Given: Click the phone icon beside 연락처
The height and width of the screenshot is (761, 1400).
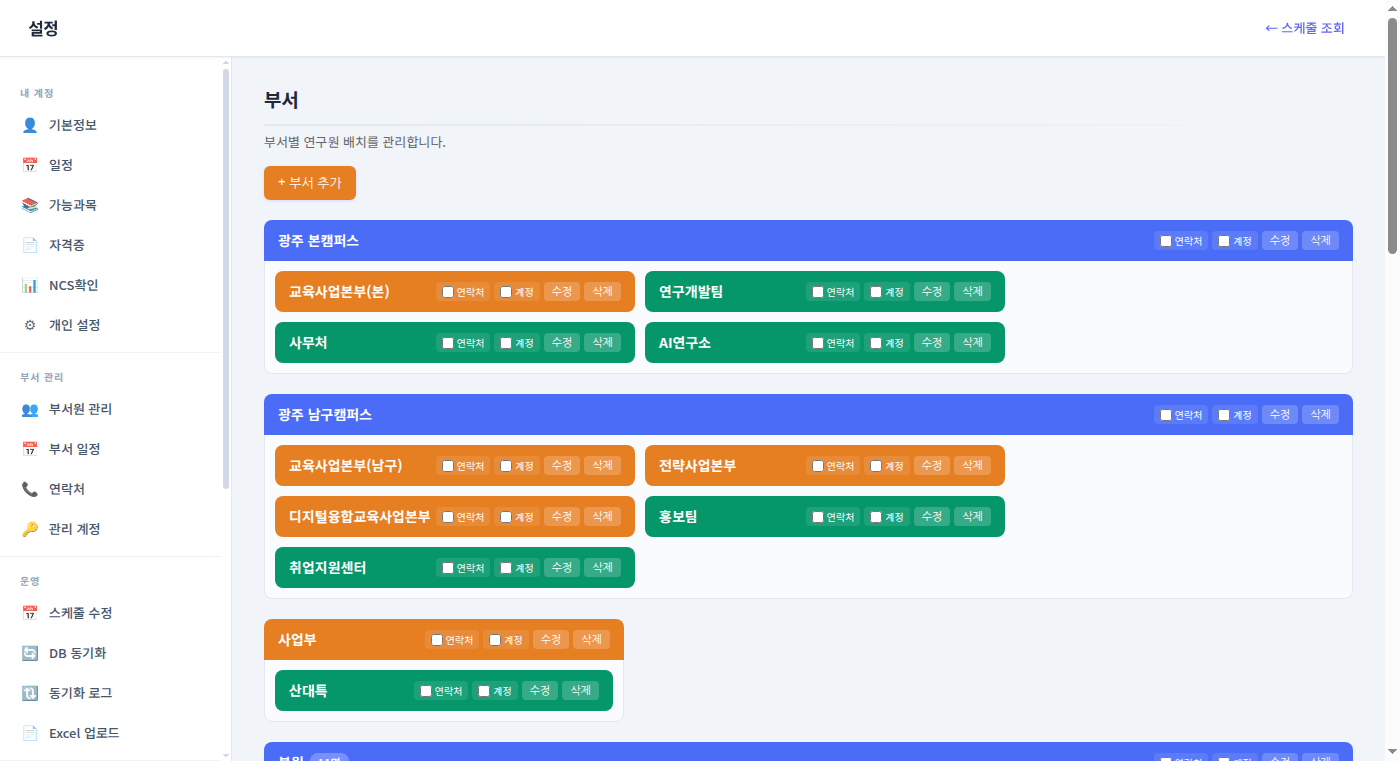Looking at the screenshot, I should click(x=30, y=489).
